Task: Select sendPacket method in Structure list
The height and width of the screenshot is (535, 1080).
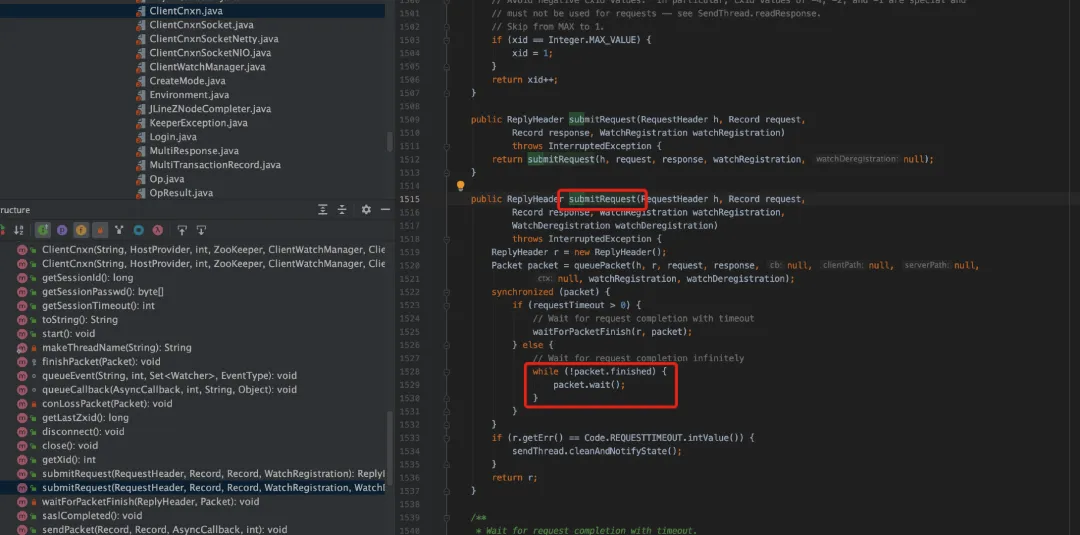Action: 165,529
